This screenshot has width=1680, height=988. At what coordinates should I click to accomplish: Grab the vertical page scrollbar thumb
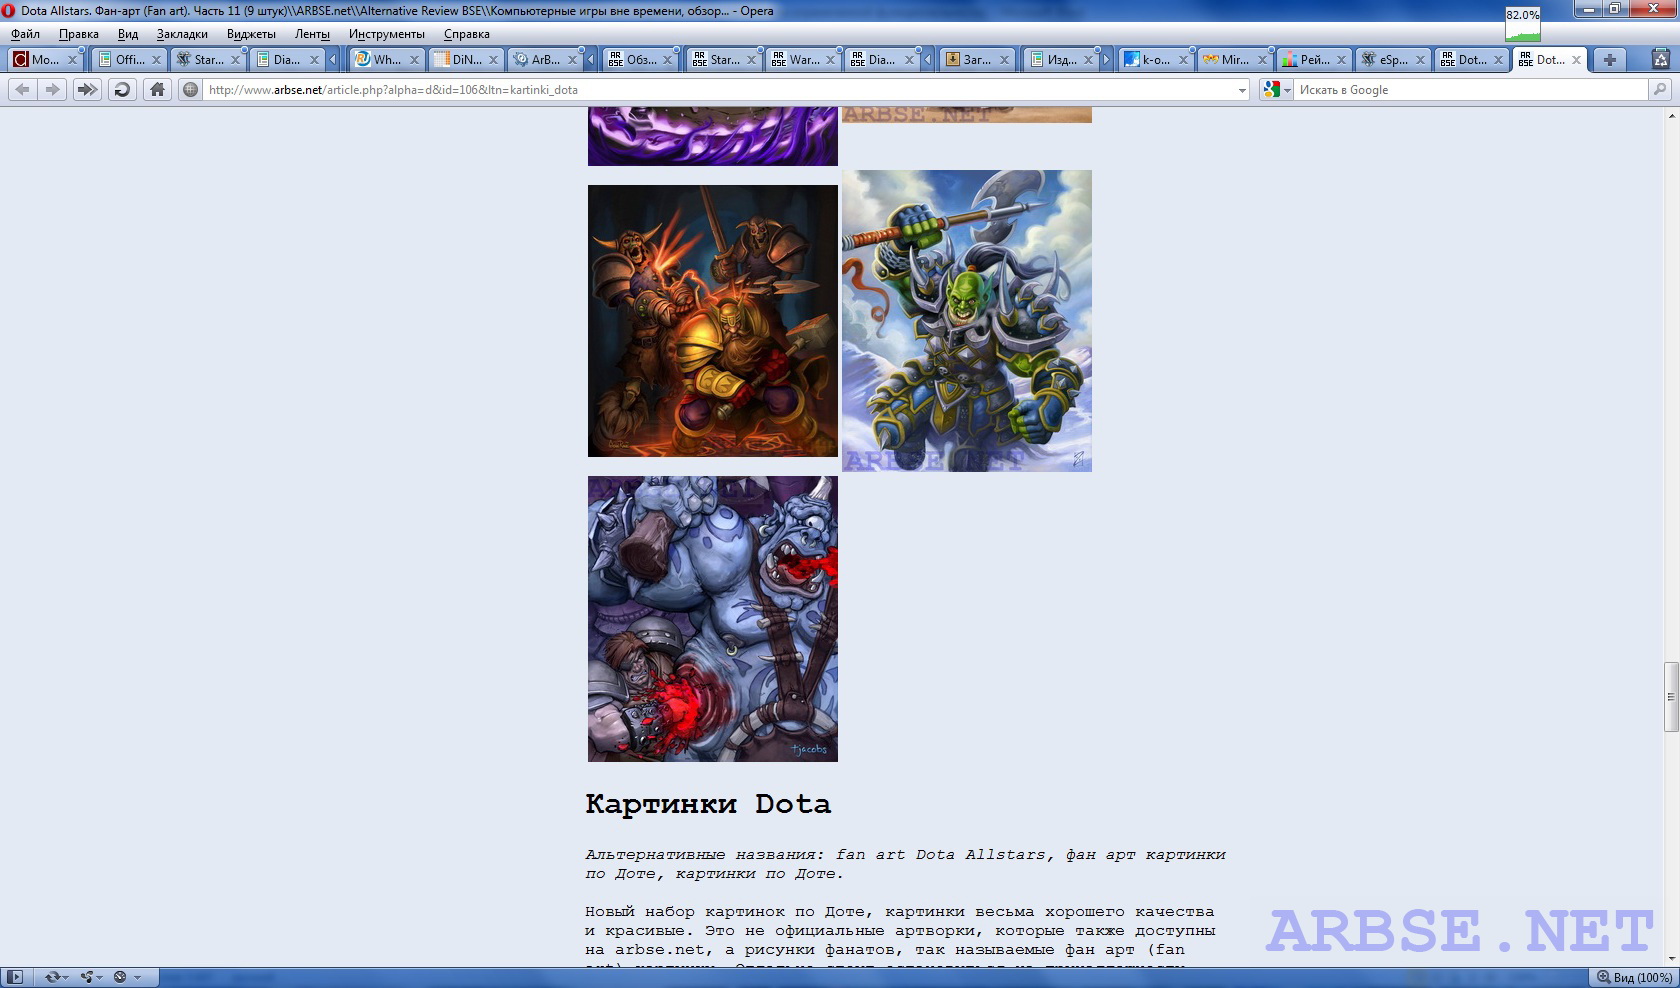click(x=1671, y=697)
